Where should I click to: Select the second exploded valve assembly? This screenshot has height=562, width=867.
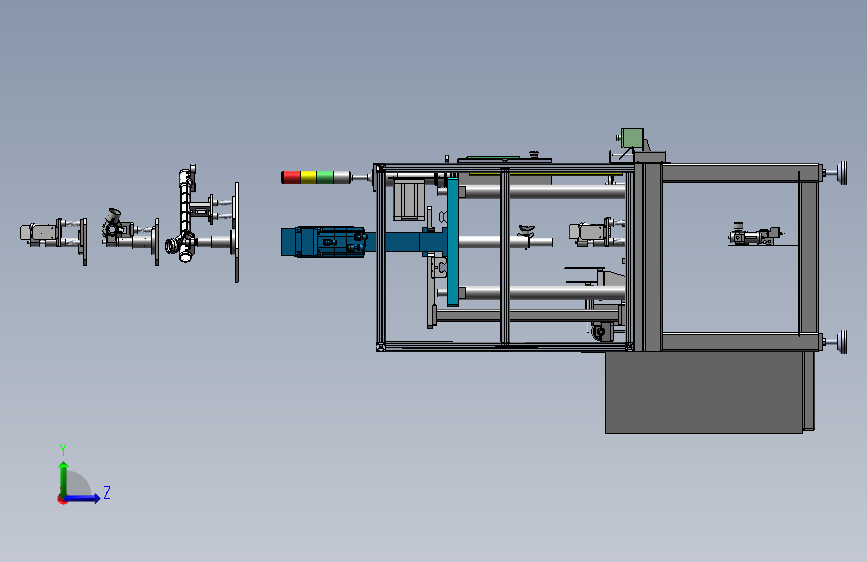click(x=130, y=235)
